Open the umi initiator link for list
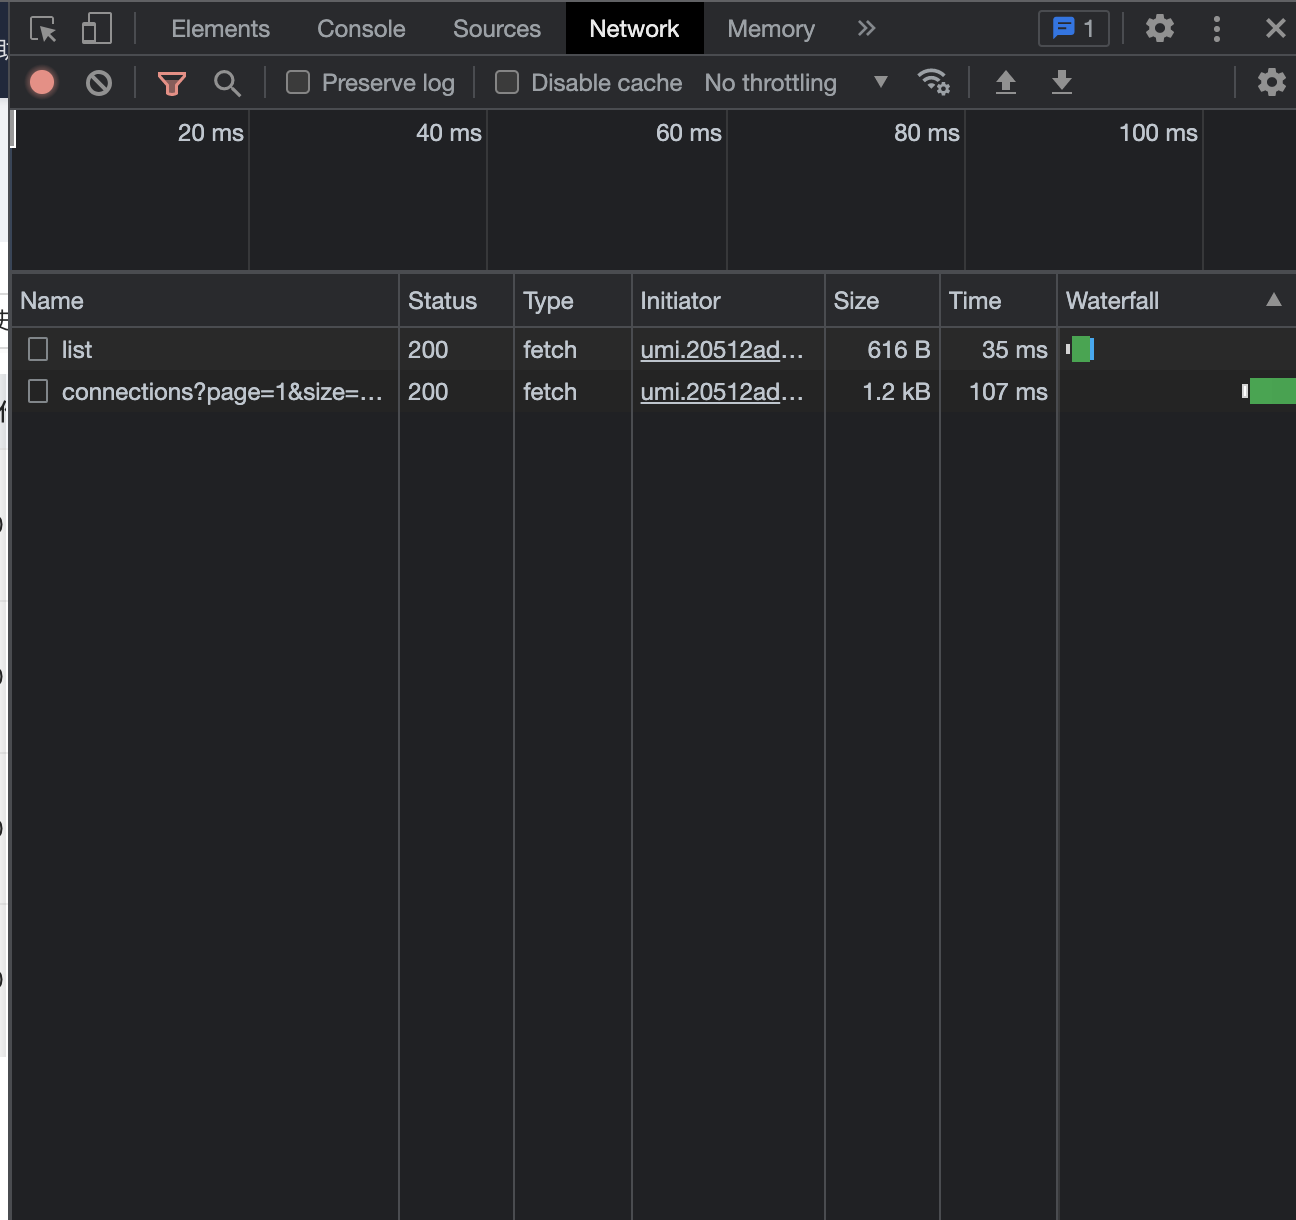 point(721,350)
